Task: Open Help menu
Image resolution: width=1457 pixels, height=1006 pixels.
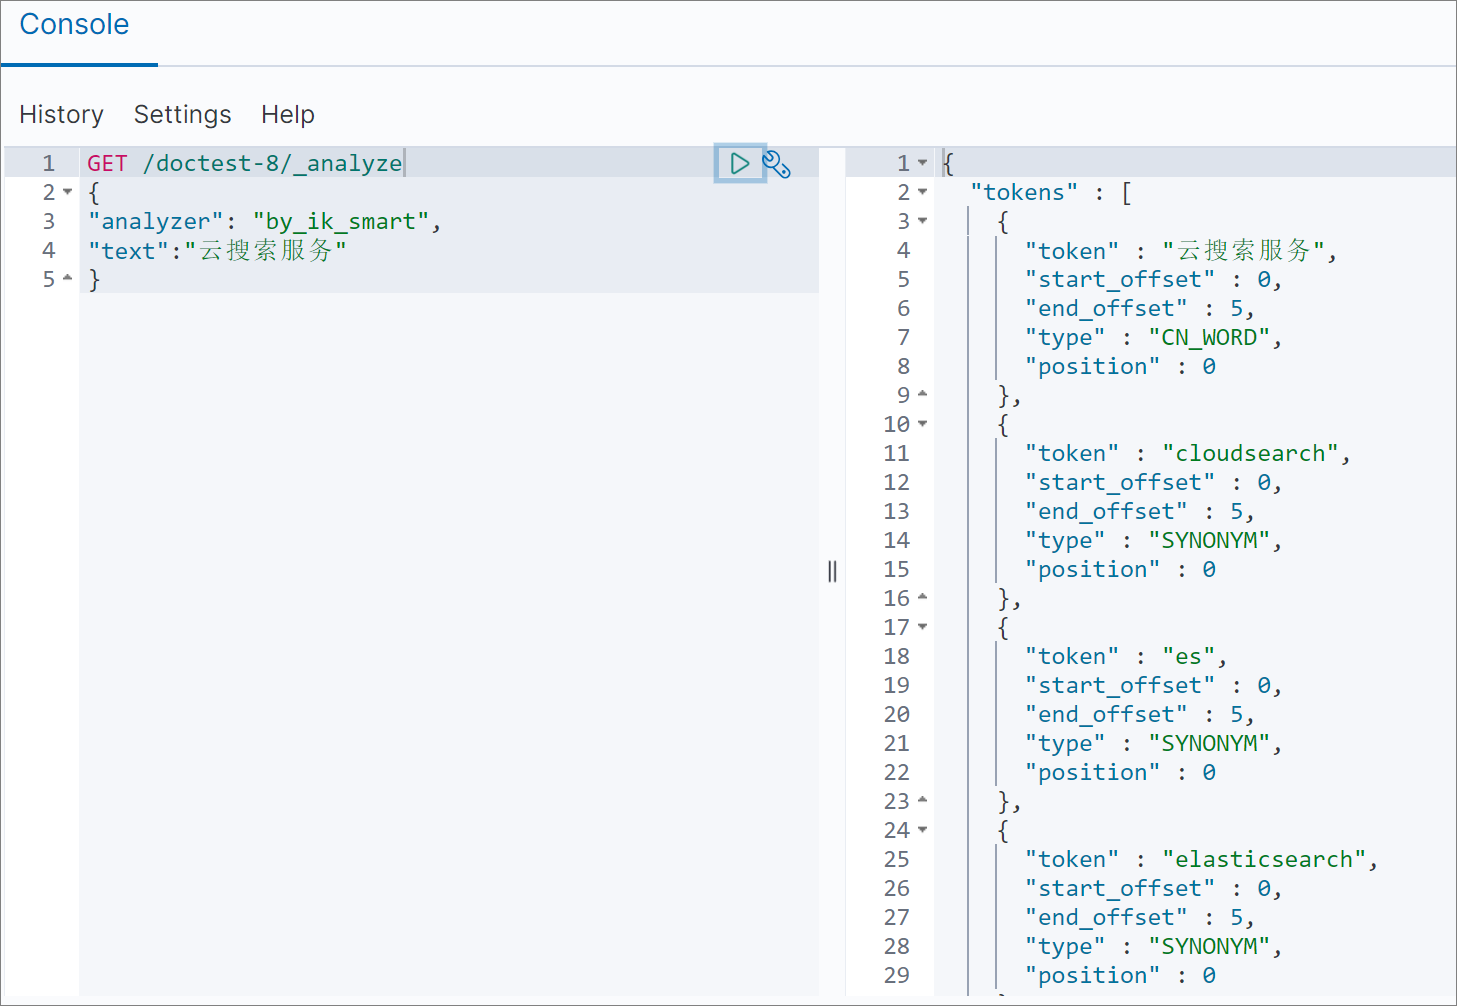Action: coord(288,115)
